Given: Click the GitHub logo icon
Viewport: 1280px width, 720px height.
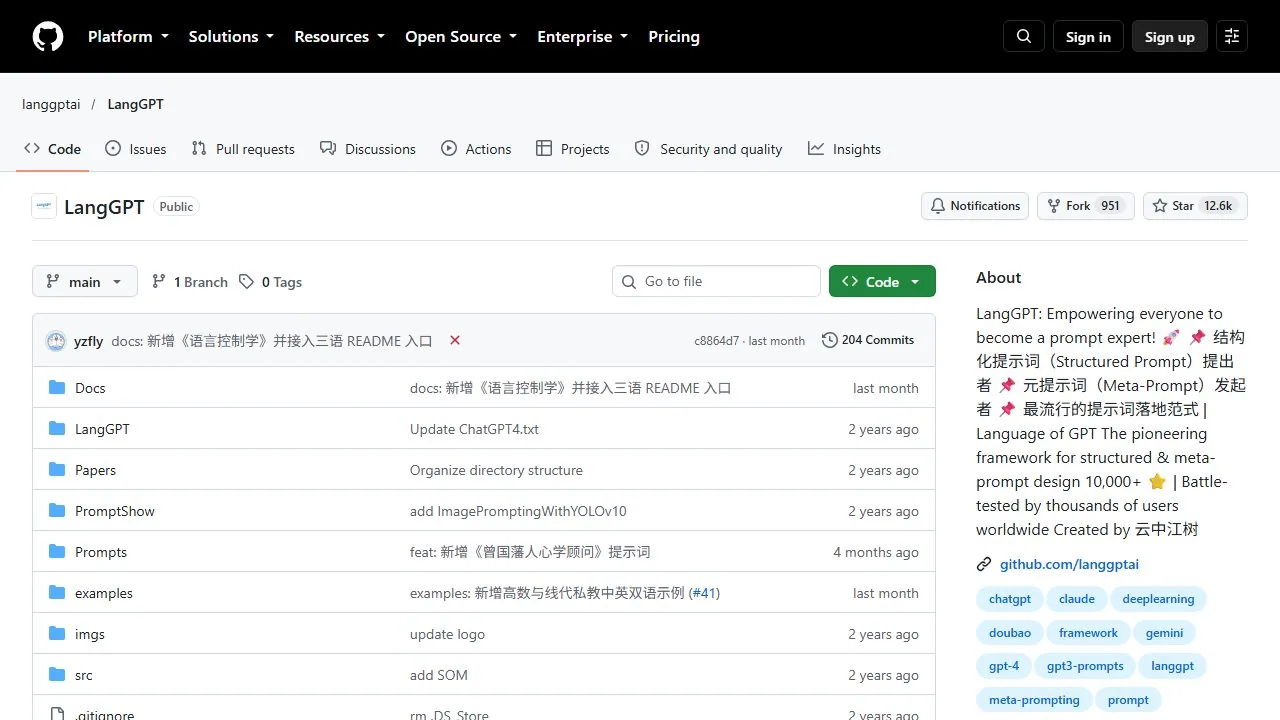Looking at the screenshot, I should tap(48, 37).
